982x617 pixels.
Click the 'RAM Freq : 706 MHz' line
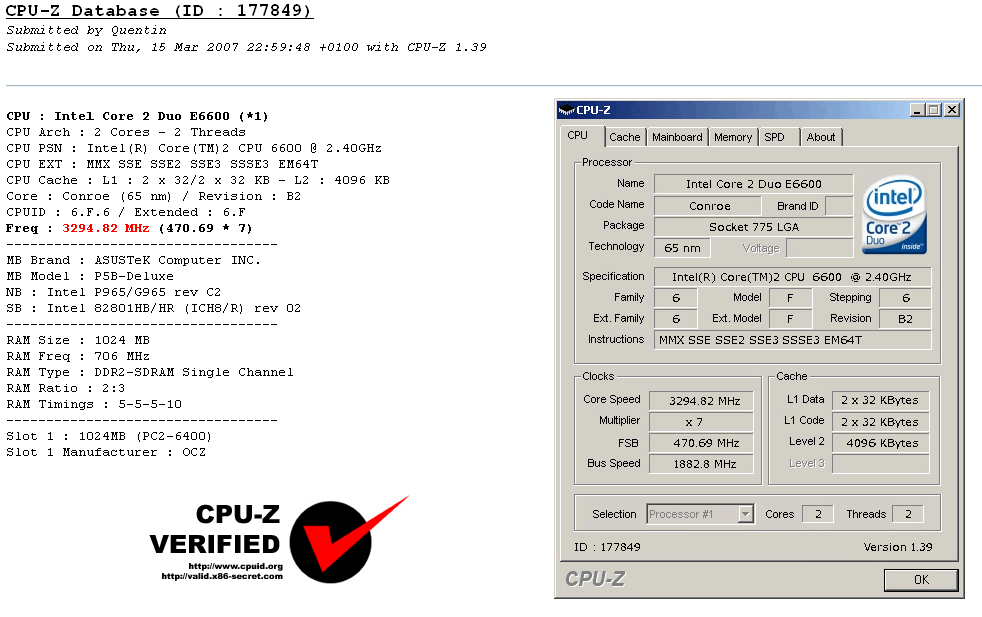point(78,356)
